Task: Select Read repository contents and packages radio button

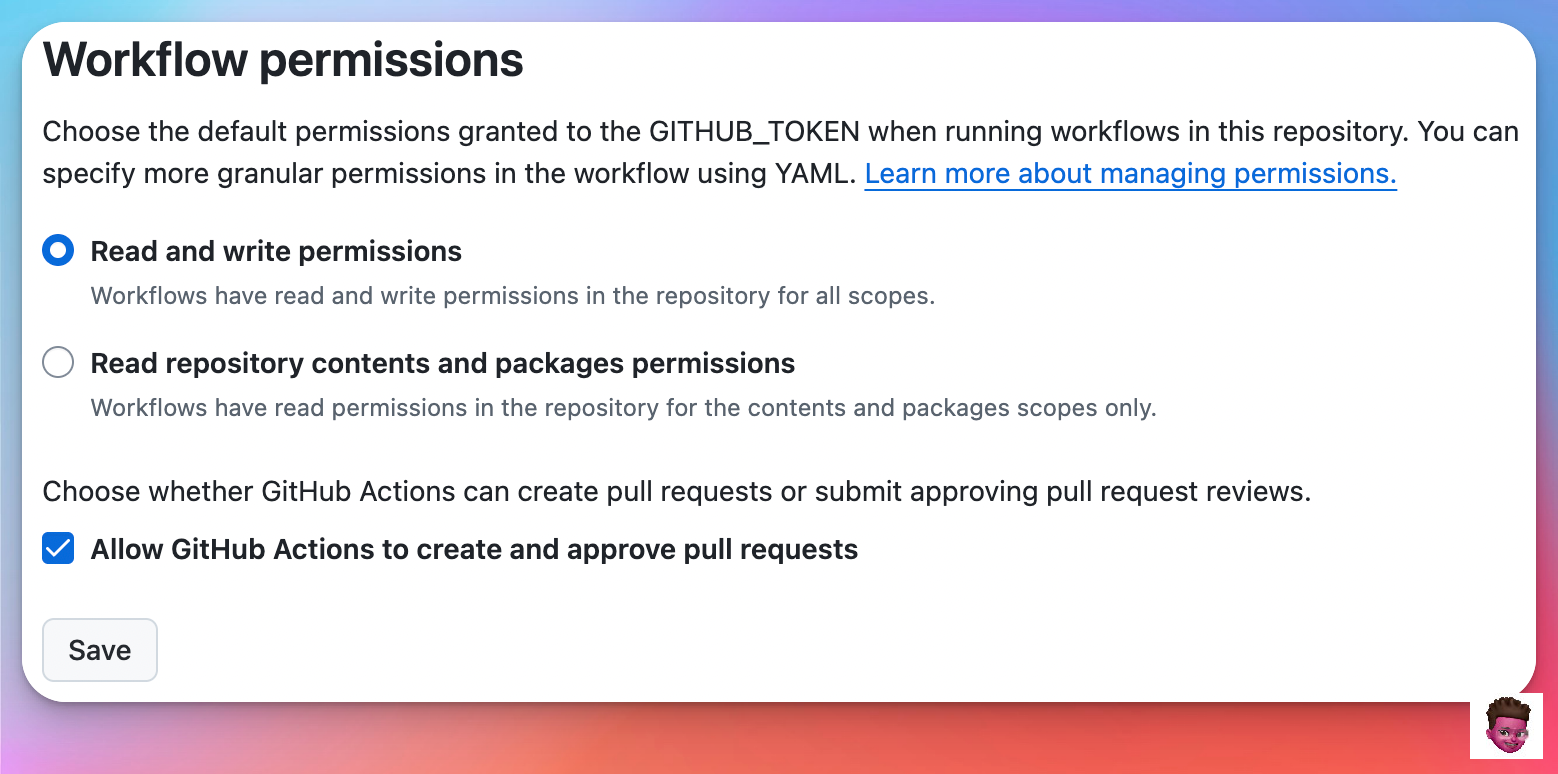Action: point(58,362)
